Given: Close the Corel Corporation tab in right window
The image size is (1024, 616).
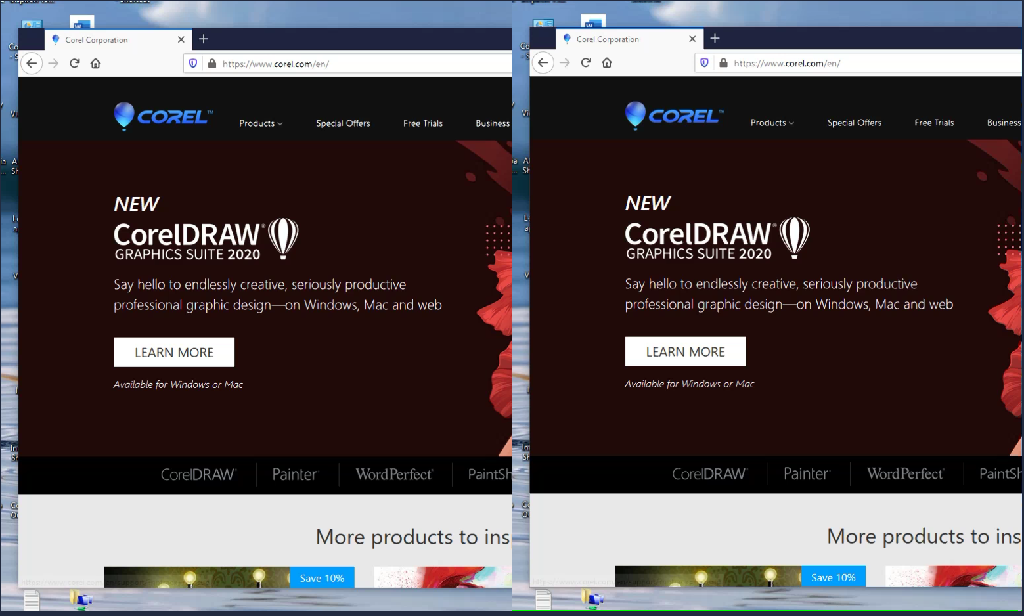Looking at the screenshot, I should (x=693, y=39).
